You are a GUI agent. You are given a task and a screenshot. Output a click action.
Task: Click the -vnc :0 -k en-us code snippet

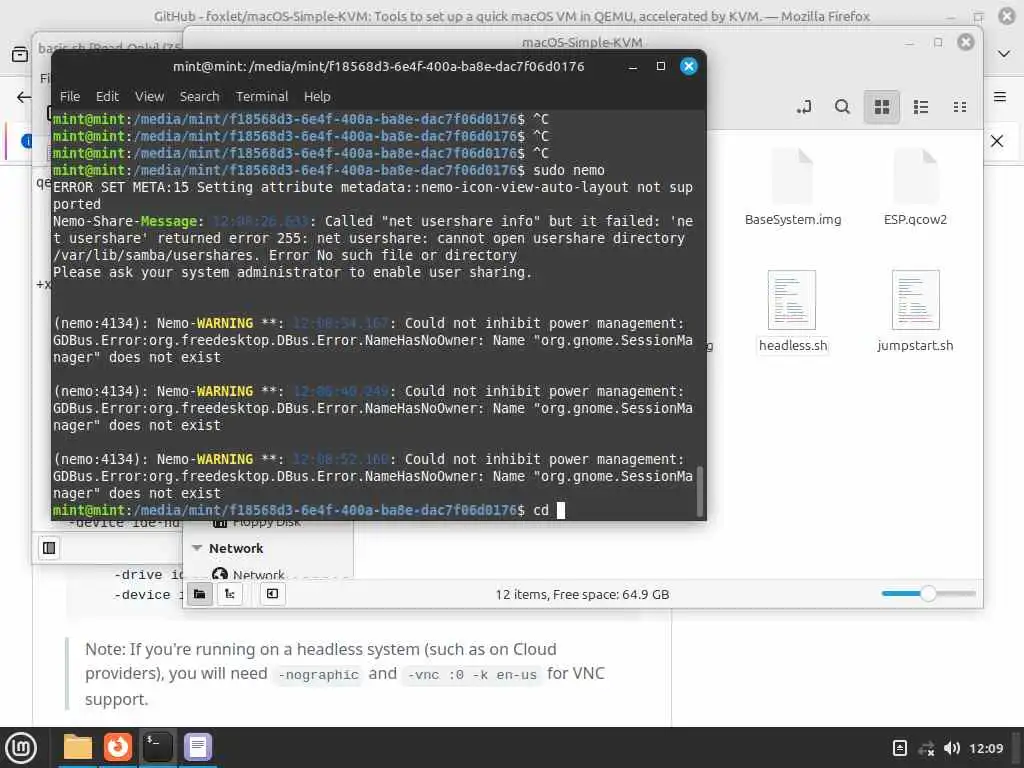(x=472, y=675)
